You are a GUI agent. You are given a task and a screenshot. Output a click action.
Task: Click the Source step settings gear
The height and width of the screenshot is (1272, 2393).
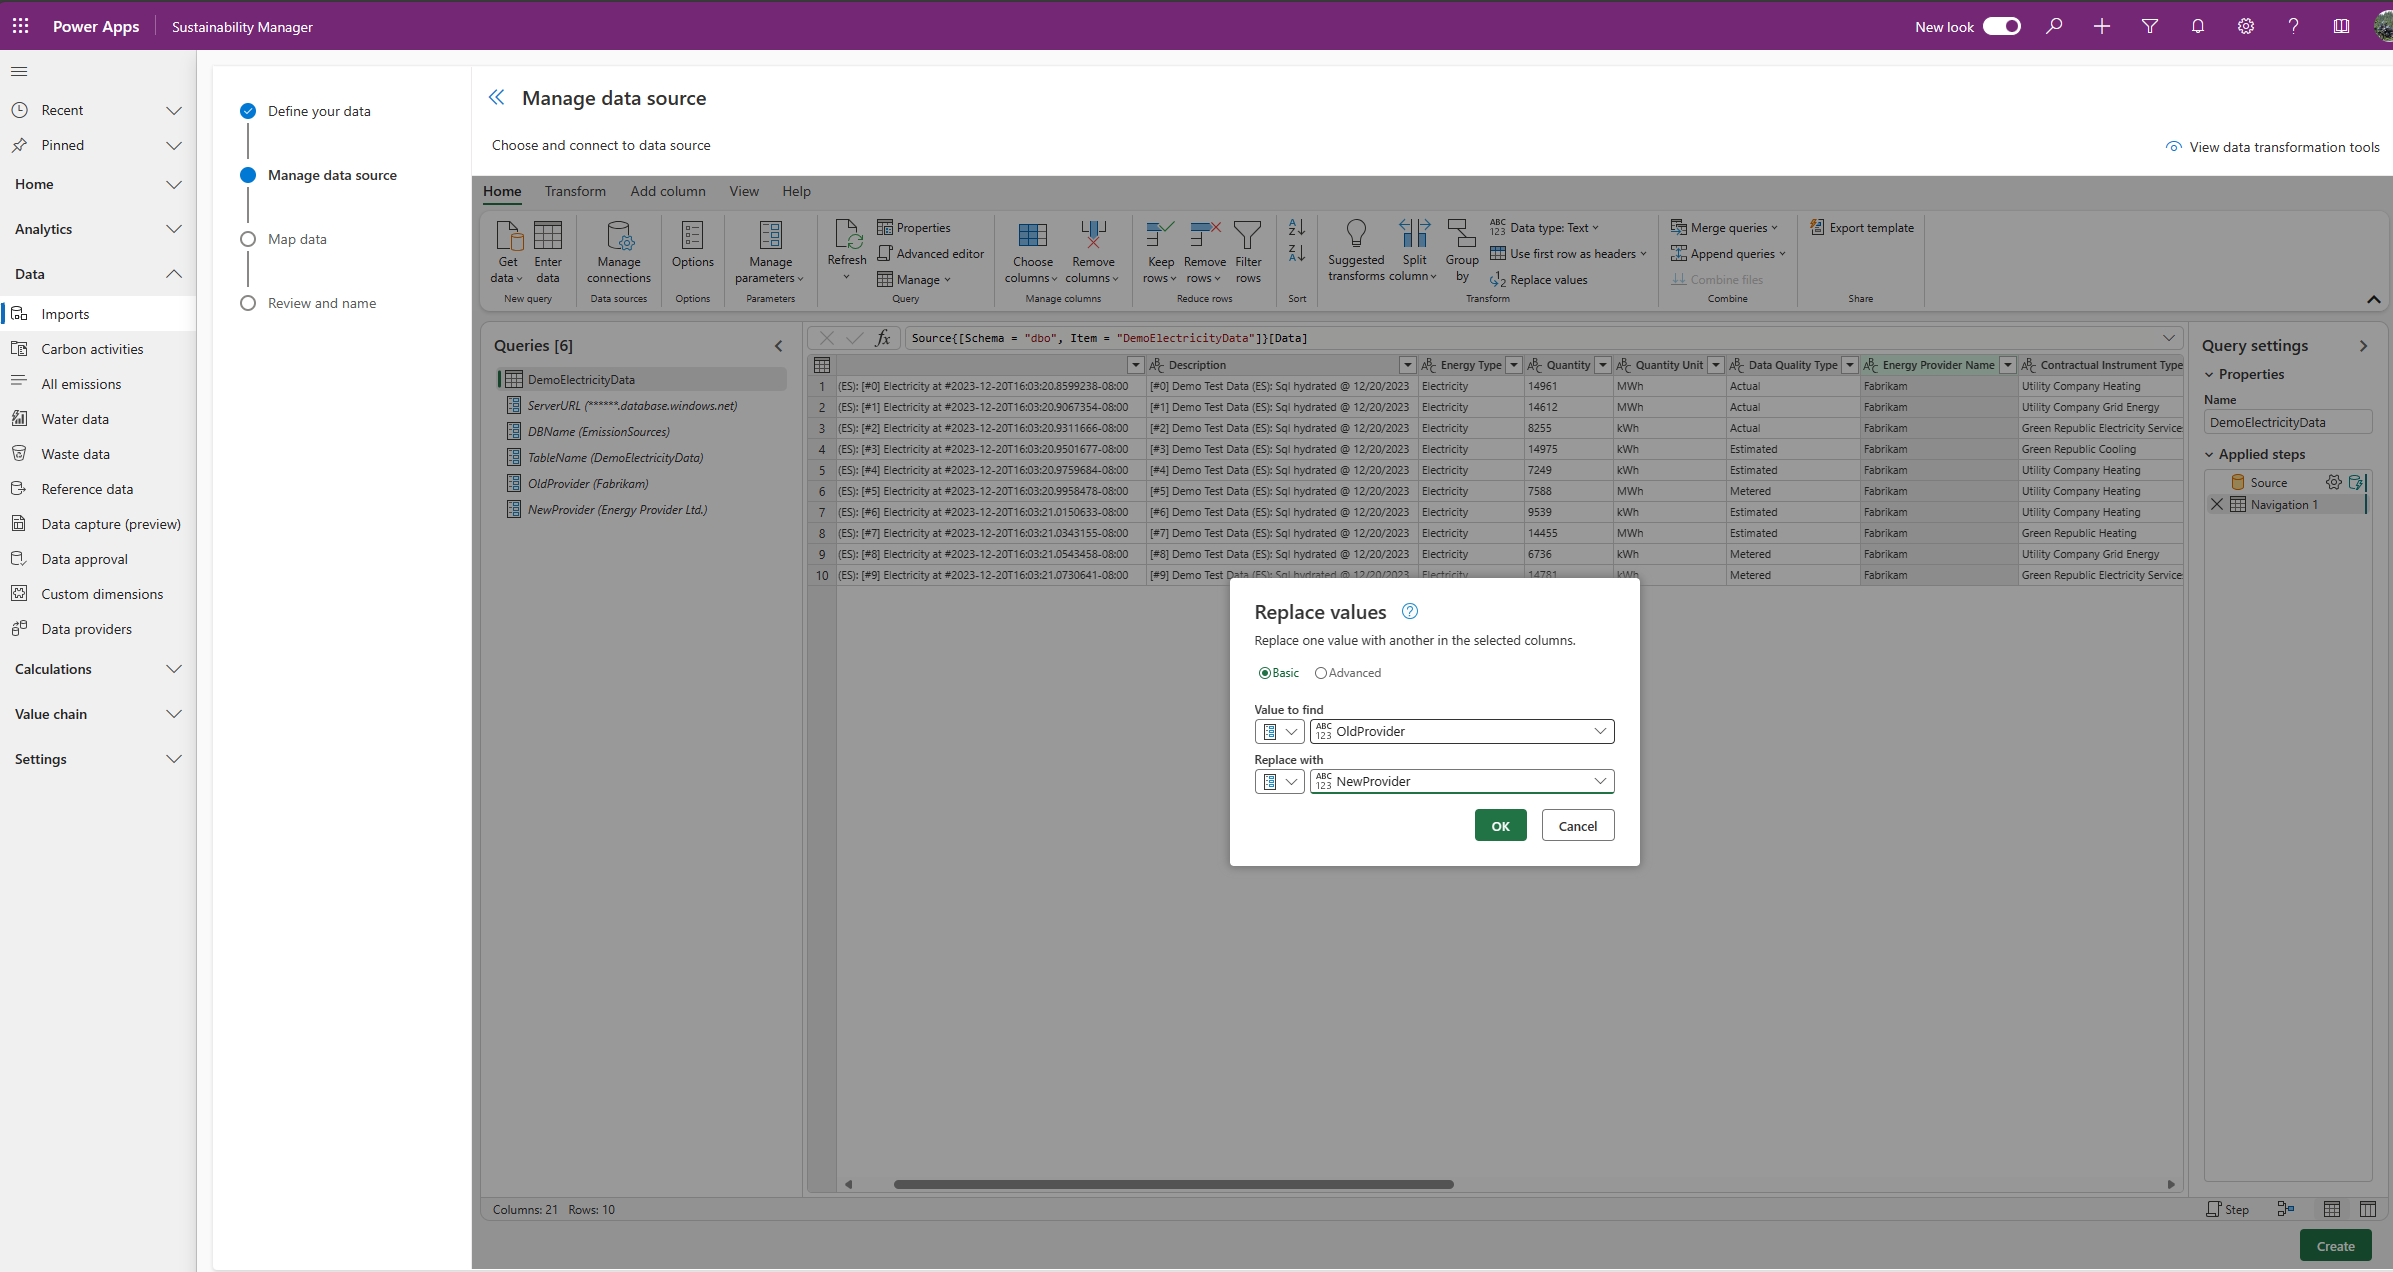click(x=2333, y=482)
